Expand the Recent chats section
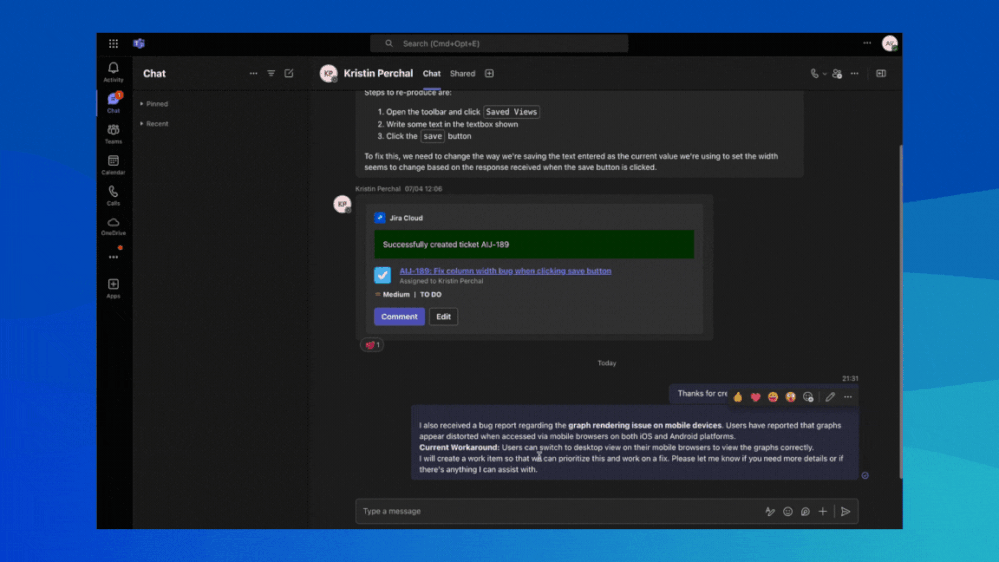999x562 pixels. [x=154, y=124]
